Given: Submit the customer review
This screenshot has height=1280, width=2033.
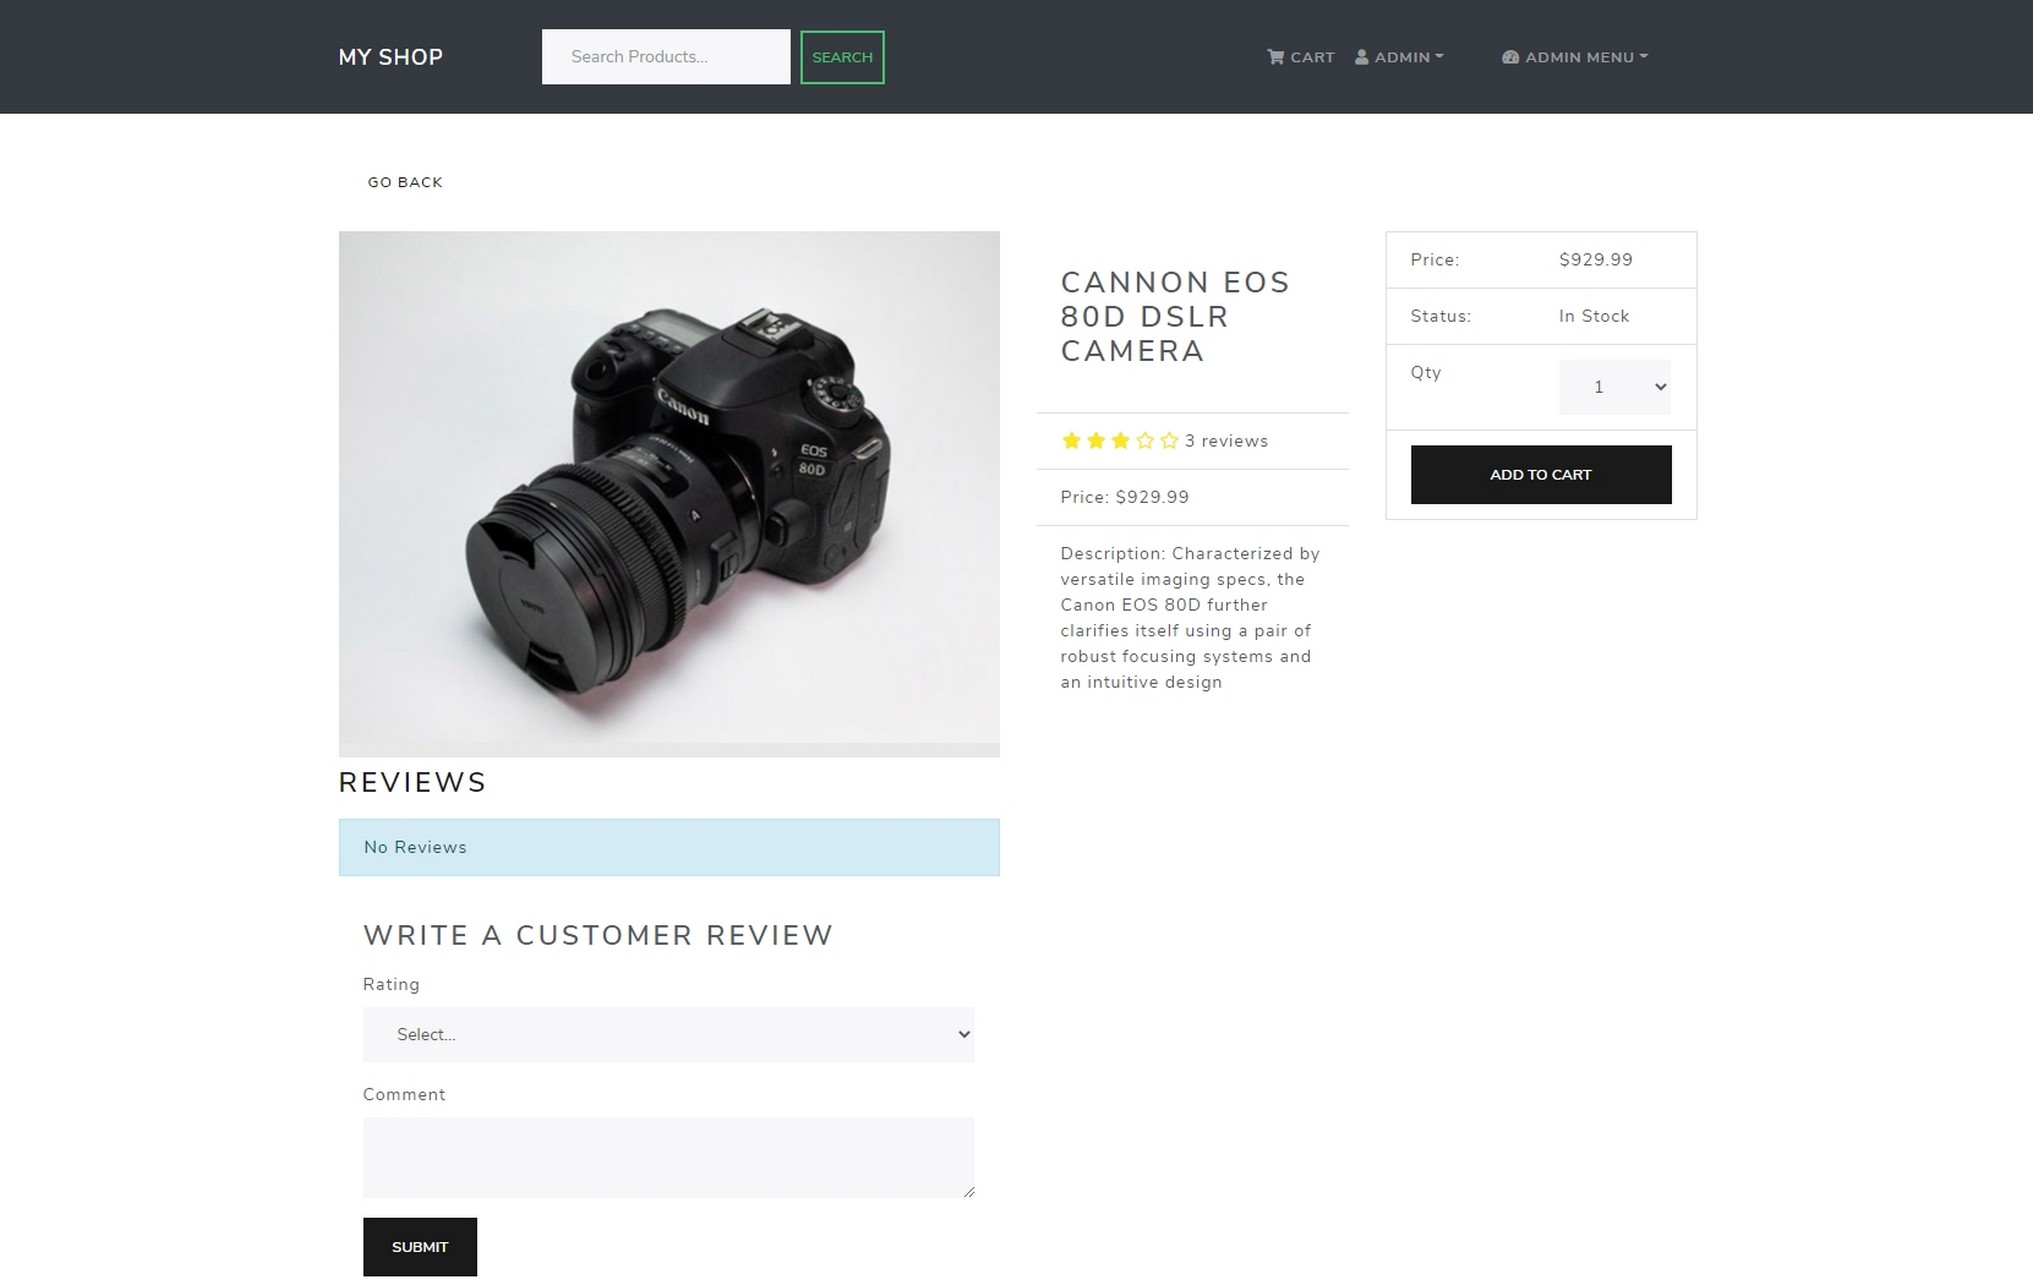Looking at the screenshot, I should click(420, 1247).
